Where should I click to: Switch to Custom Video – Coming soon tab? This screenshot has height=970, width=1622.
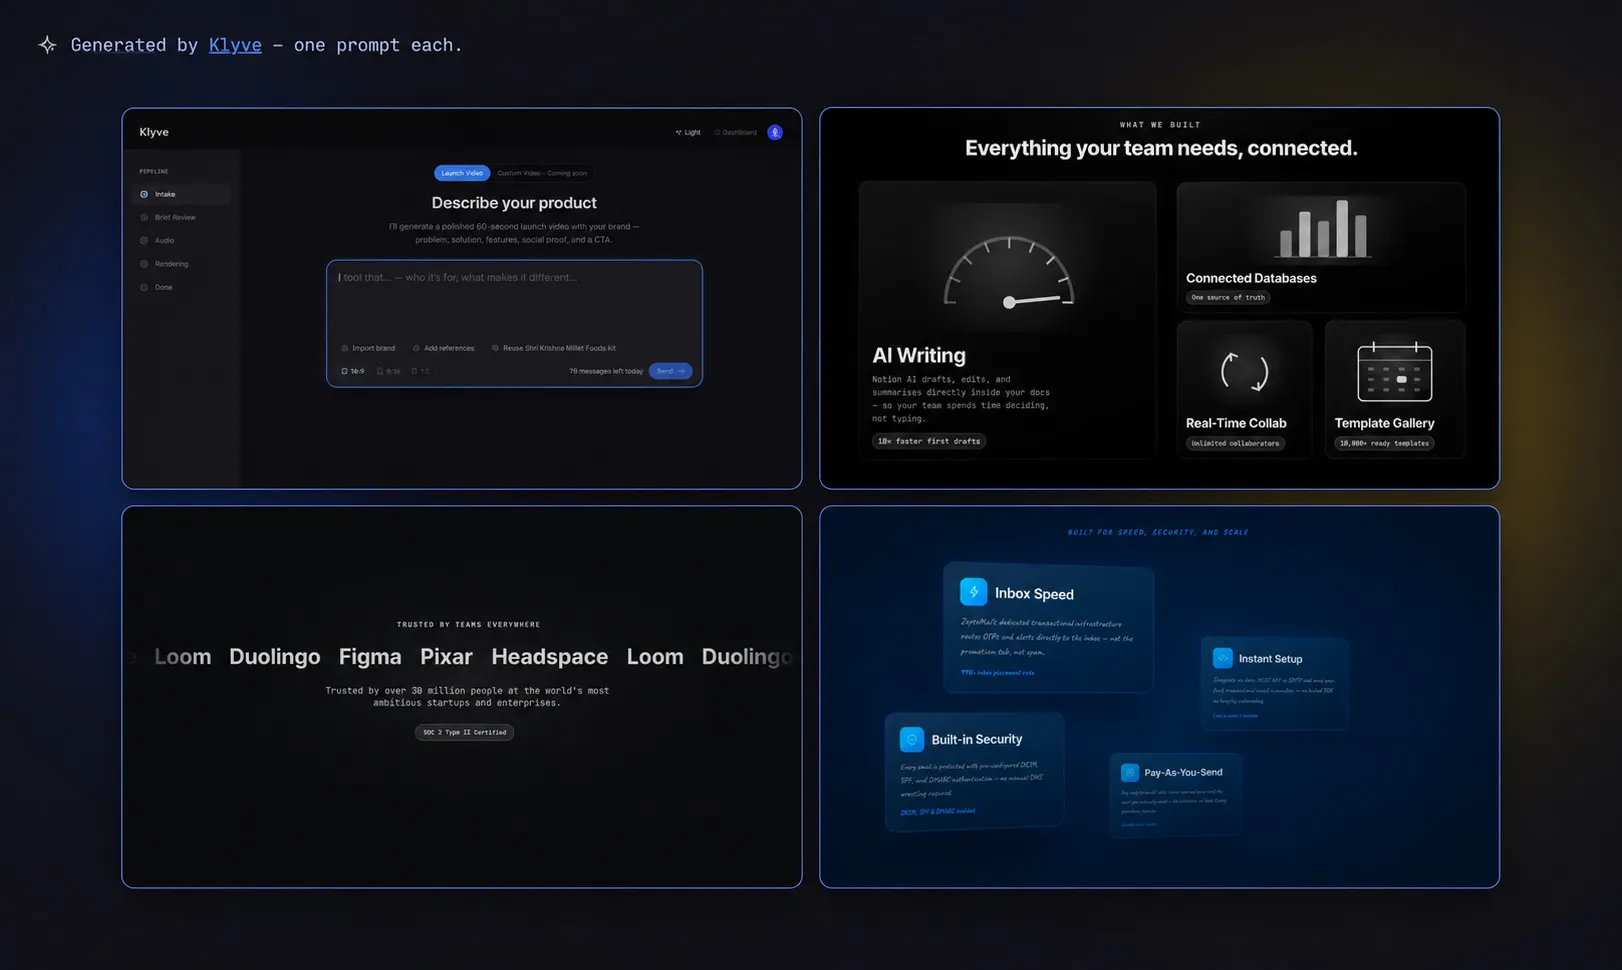542,173
